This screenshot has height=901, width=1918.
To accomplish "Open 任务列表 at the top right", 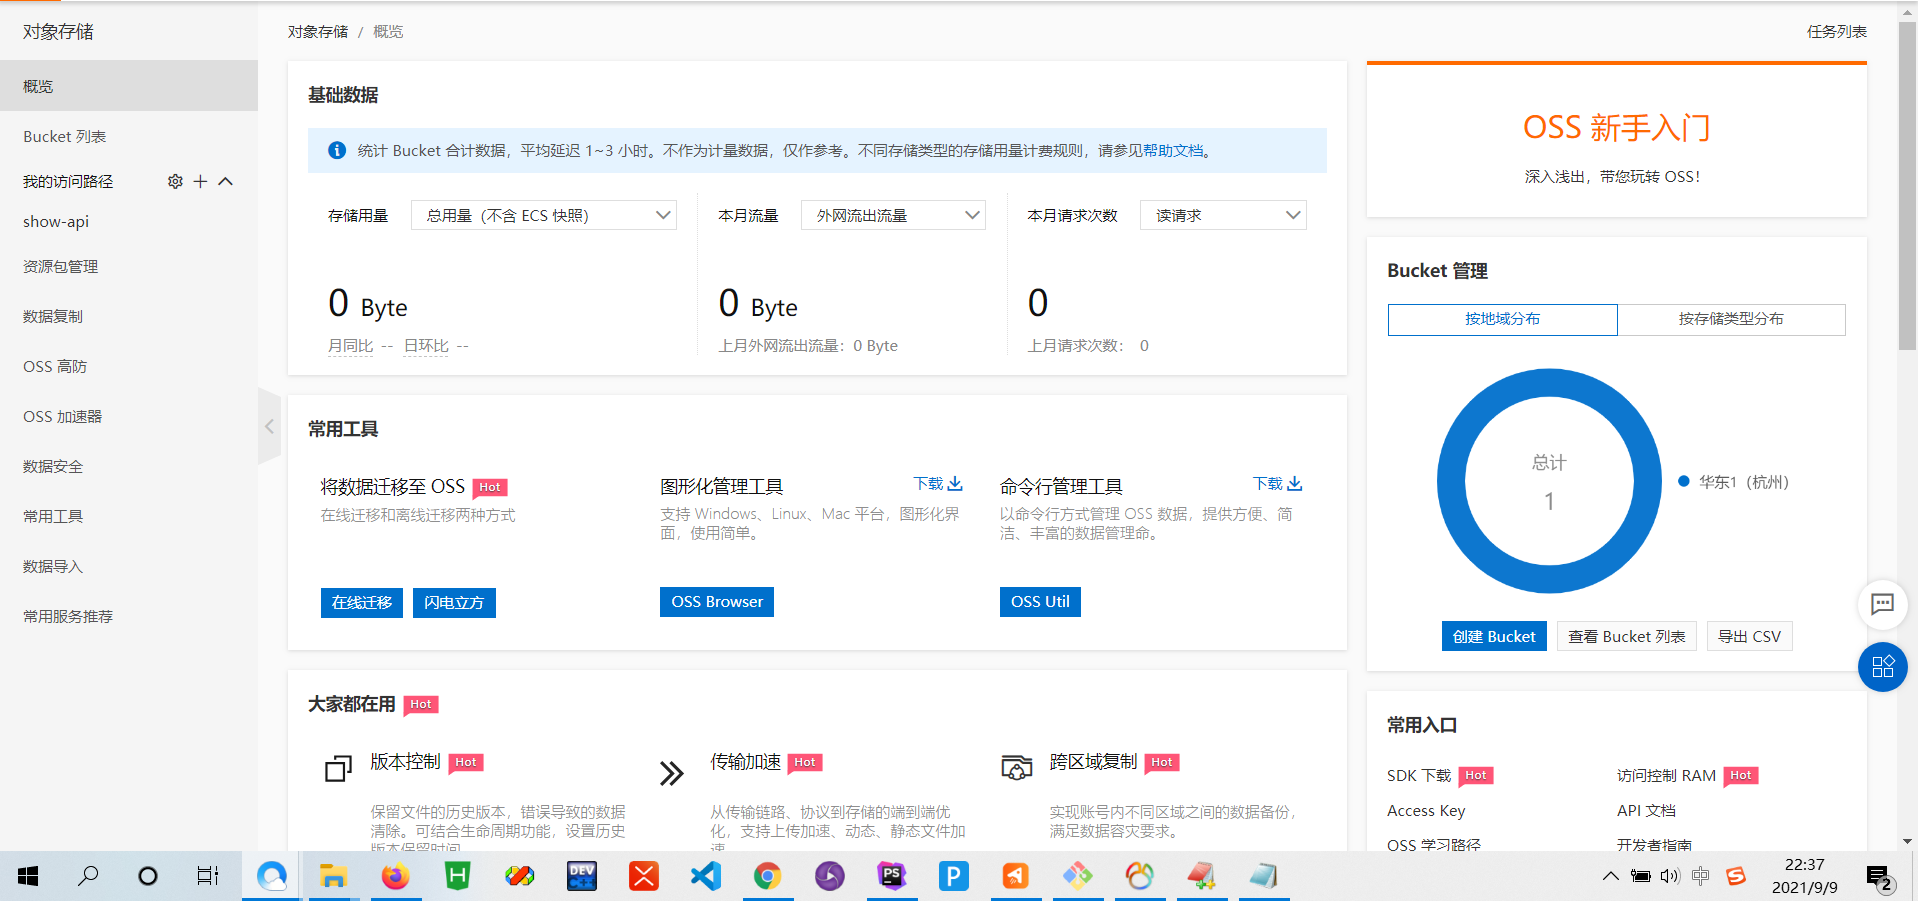I will [x=1836, y=31].
